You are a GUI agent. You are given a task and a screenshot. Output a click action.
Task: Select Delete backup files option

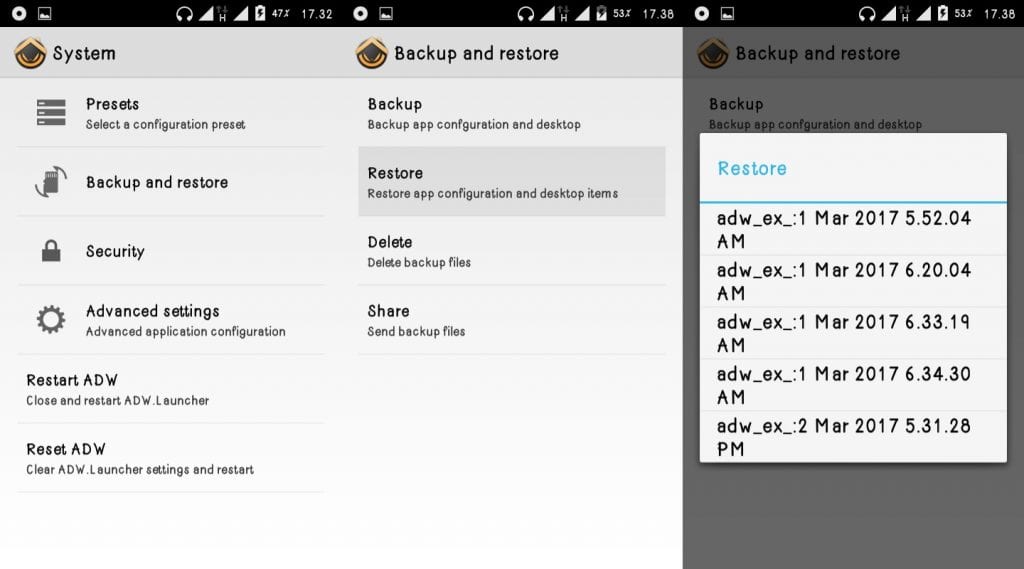pos(511,251)
